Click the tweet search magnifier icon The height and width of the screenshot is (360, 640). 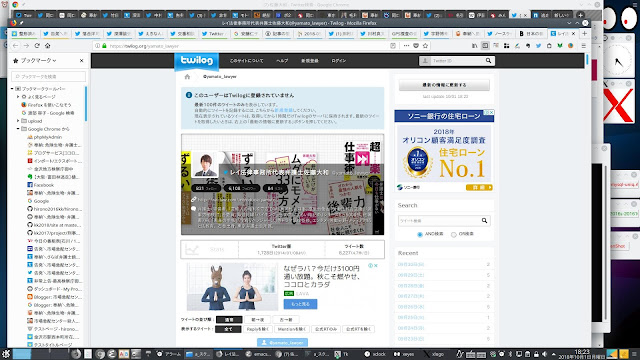[x=484, y=220]
